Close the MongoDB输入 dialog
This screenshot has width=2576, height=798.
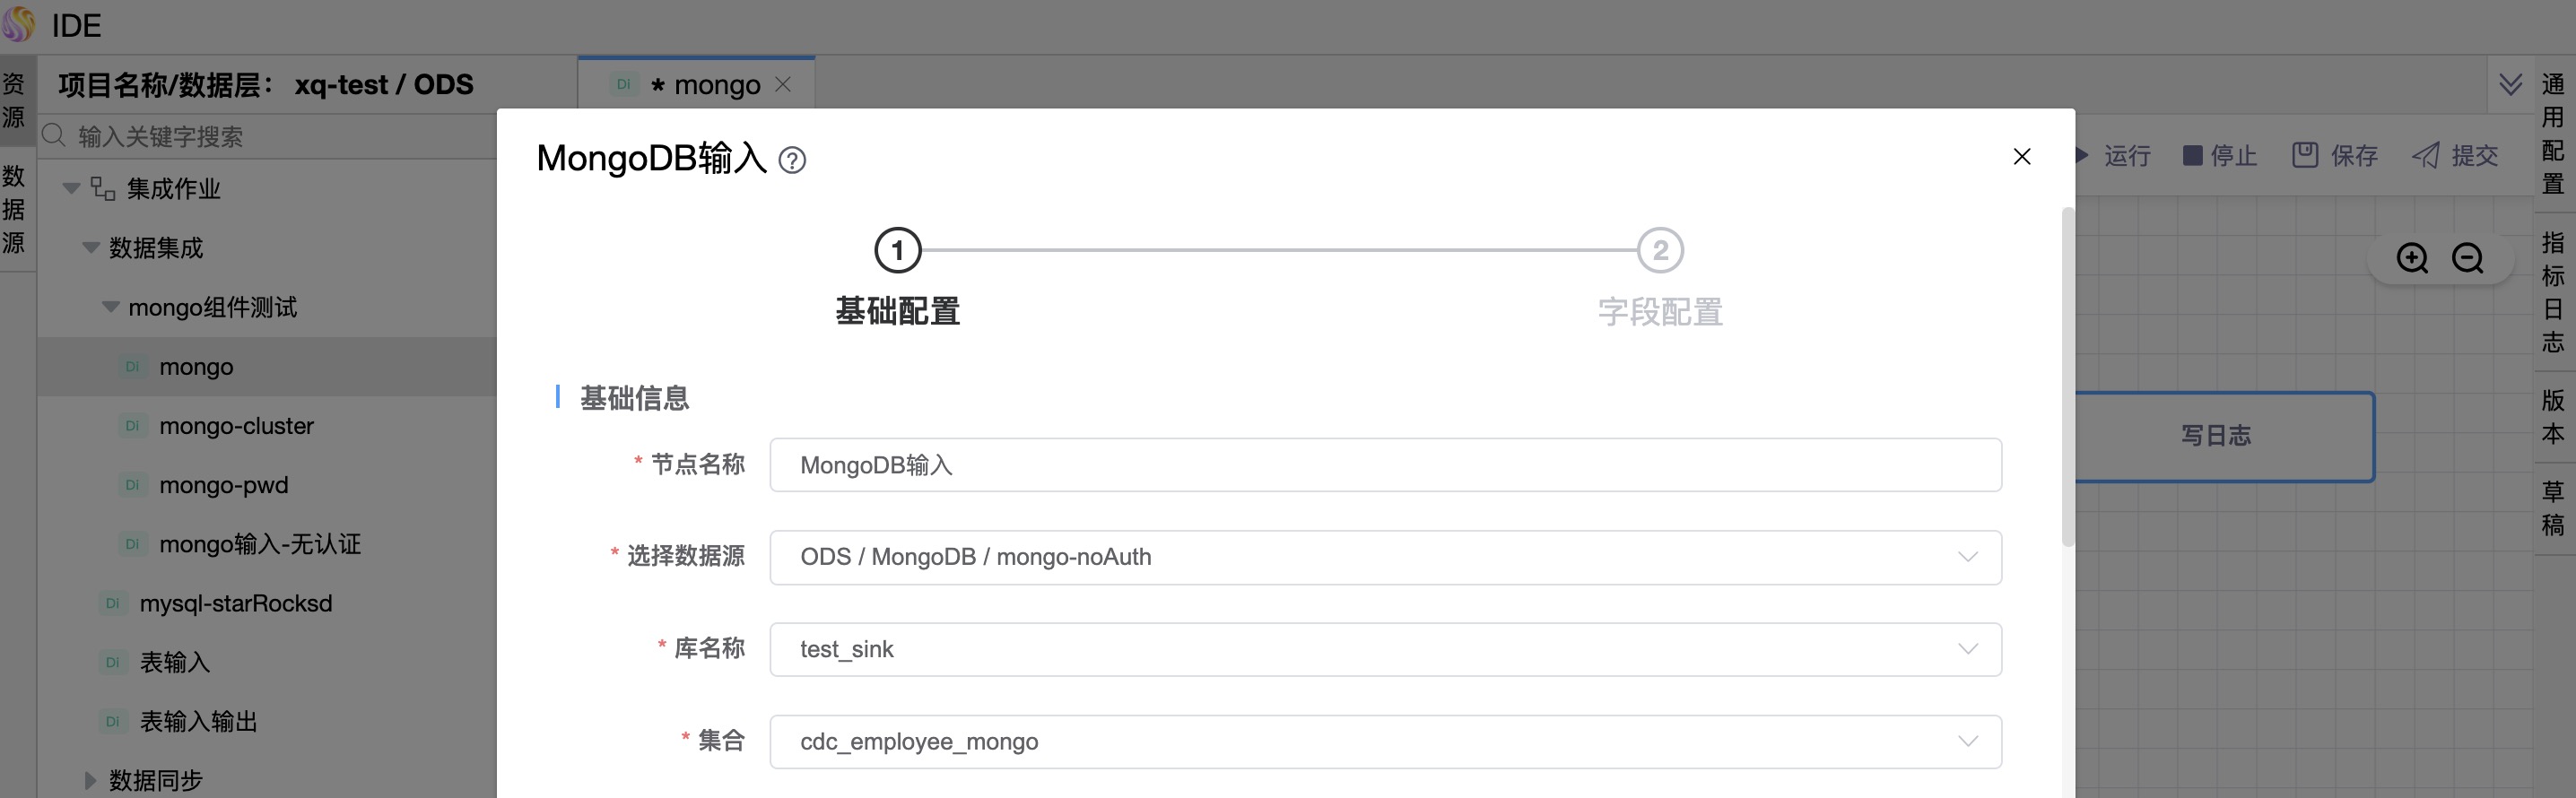[x=2021, y=157]
